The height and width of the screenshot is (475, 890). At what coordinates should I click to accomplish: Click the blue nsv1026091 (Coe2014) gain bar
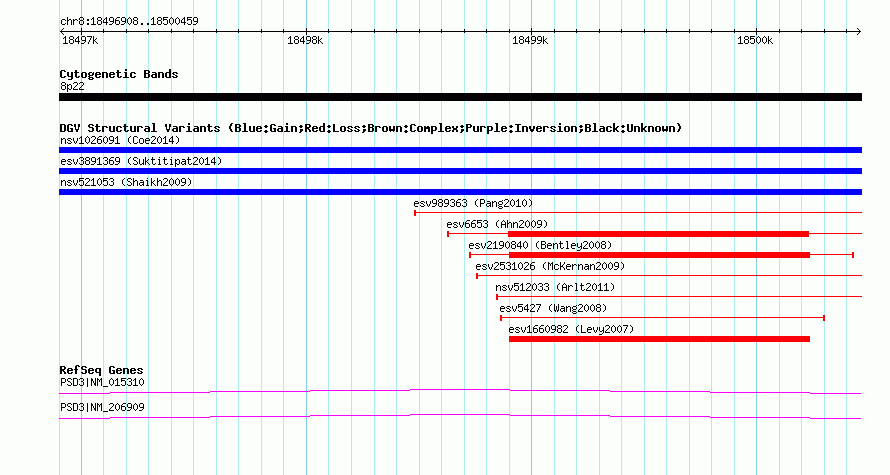[x=460, y=150]
